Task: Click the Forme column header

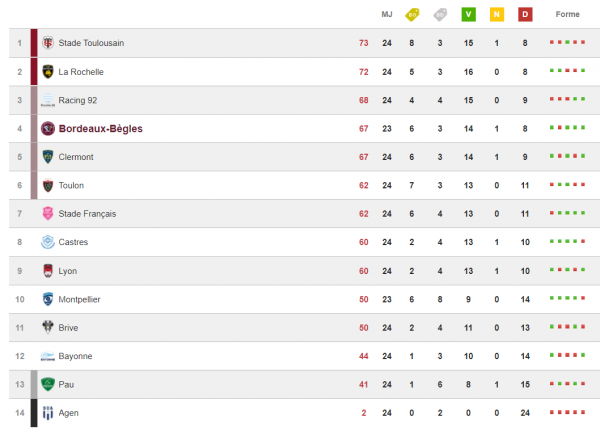Action: pyautogui.click(x=567, y=15)
